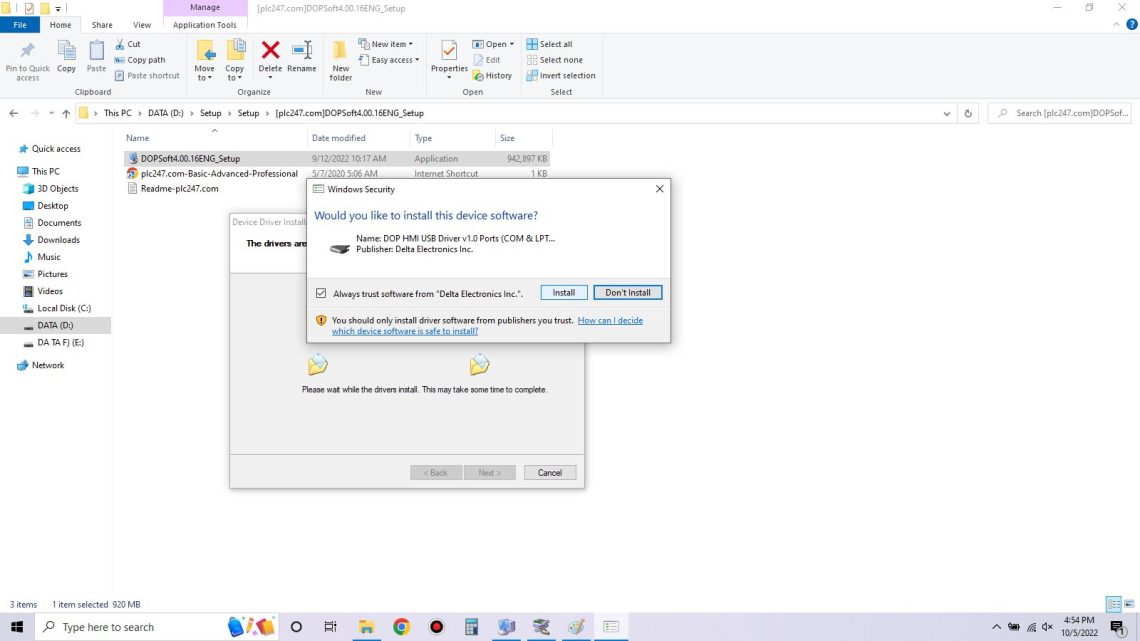This screenshot has width=1140, height=641.
Task: Open Task View from taskbar
Action: click(x=330, y=626)
